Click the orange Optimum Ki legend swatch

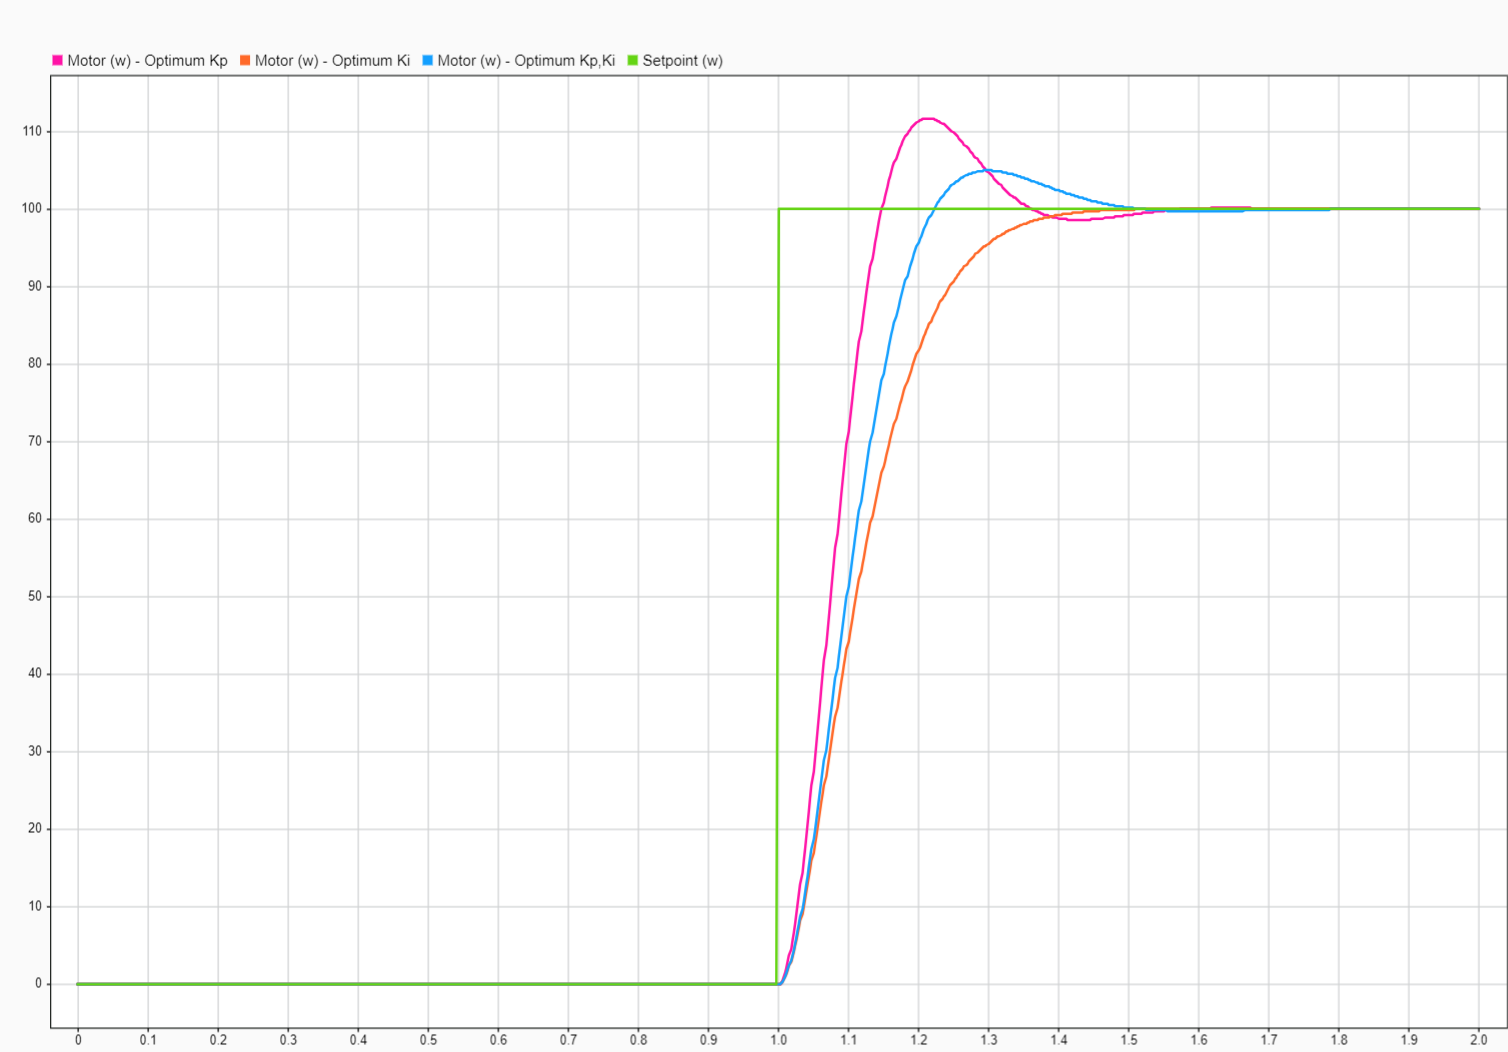point(245,61)
